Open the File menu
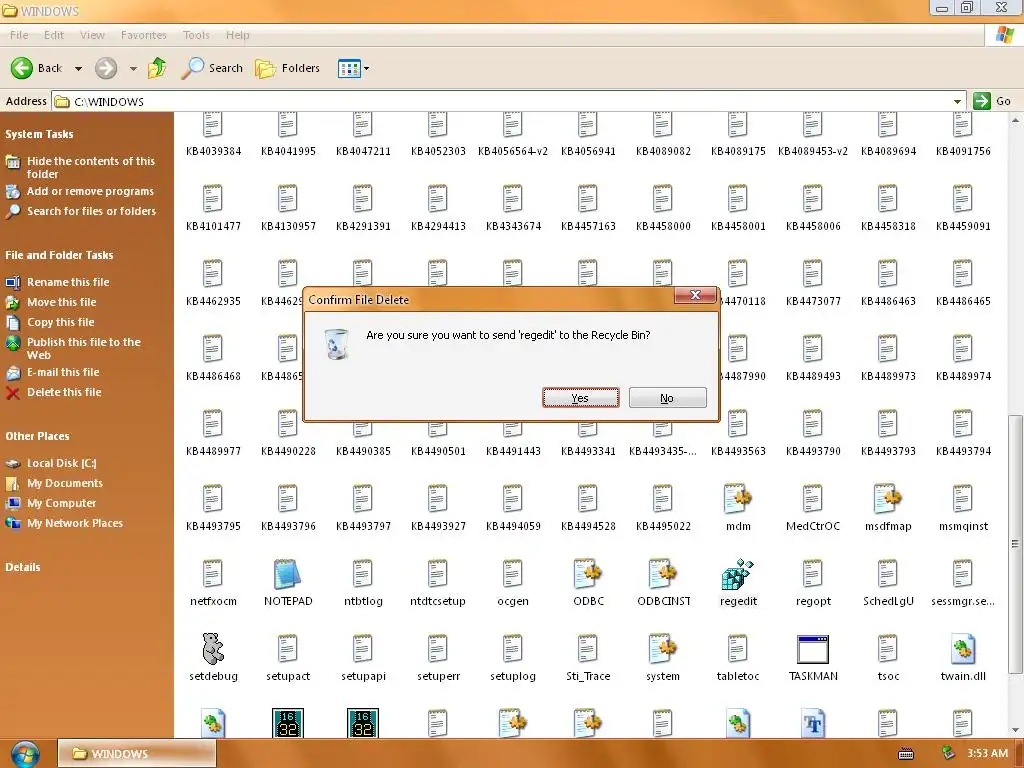The height and width of the screenshot is (768, 1024). coord(19,35)
